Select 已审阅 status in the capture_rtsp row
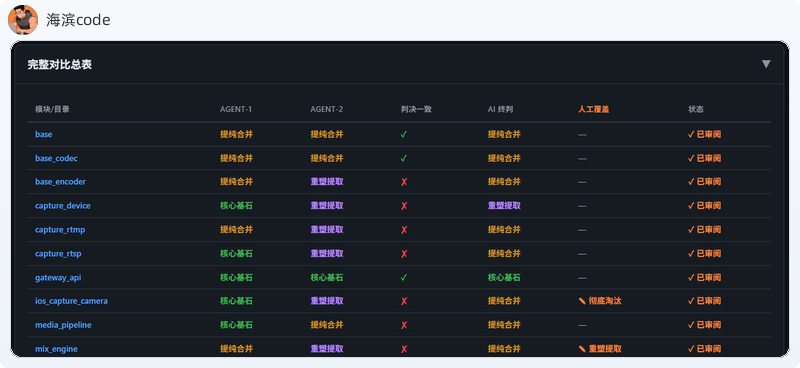This screenshot has height=368, width=800. point(704,254)
